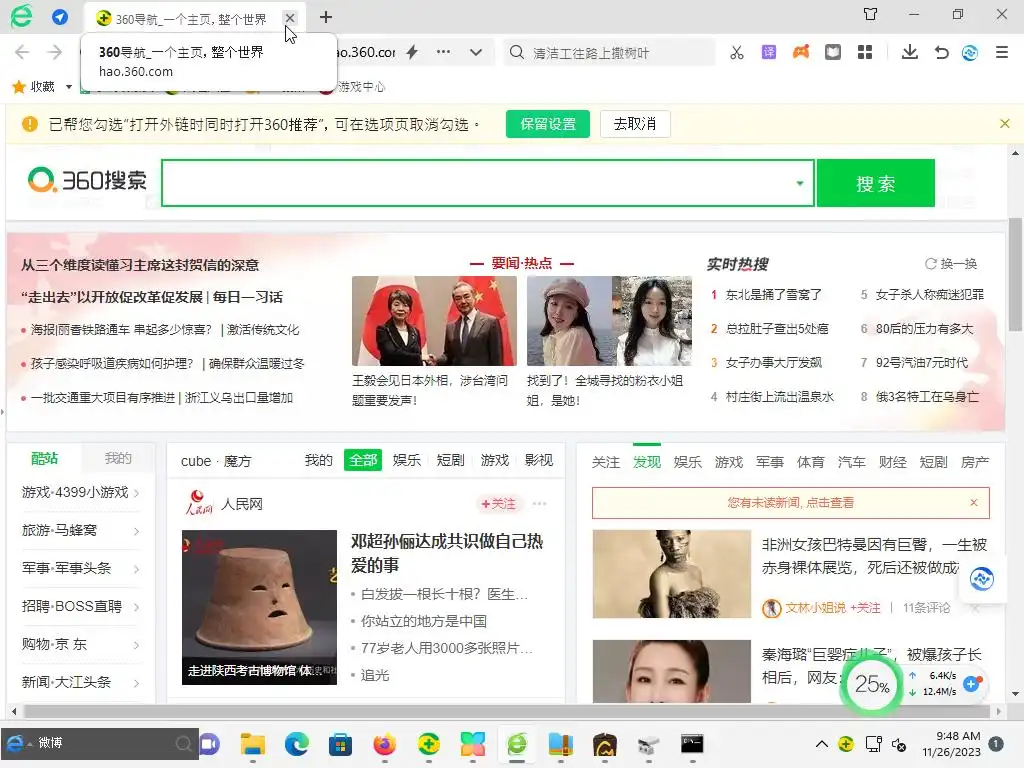Close the unread news notice banner
This screenshot has width=1024, height=768.
(x=974, y=502)
